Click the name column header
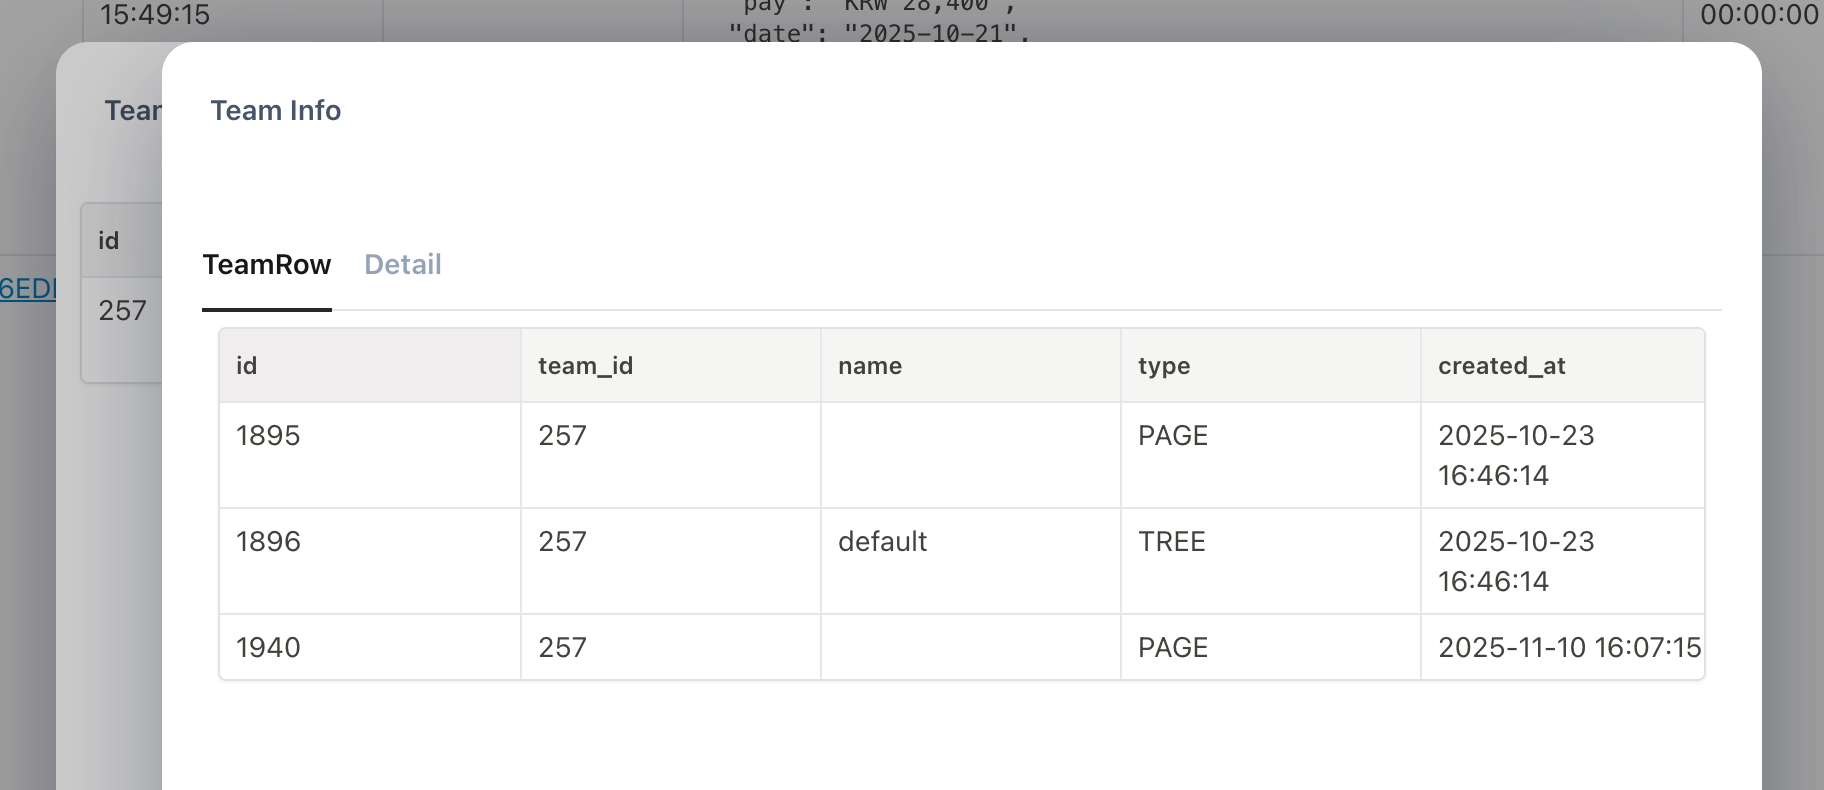 971,366
